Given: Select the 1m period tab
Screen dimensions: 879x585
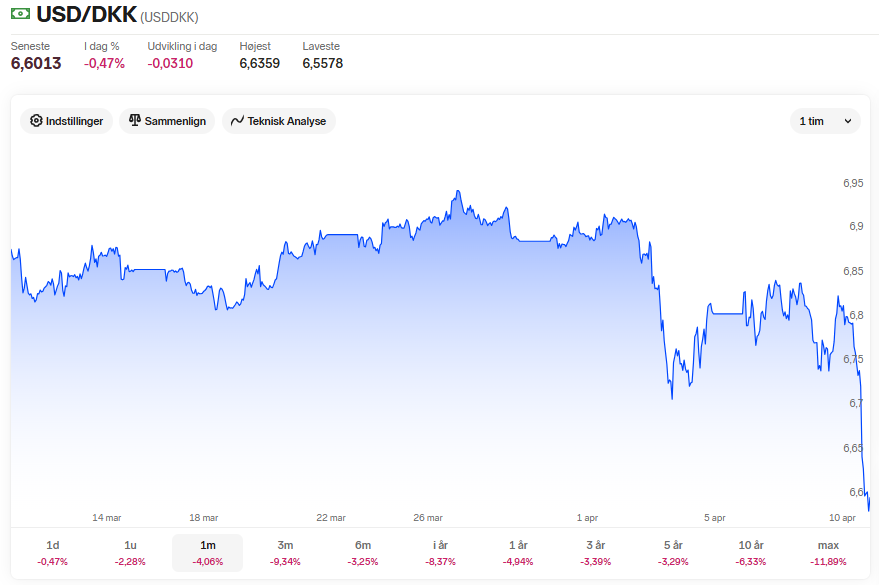Looking at the screenshot, I should click(x=207, y=552).
